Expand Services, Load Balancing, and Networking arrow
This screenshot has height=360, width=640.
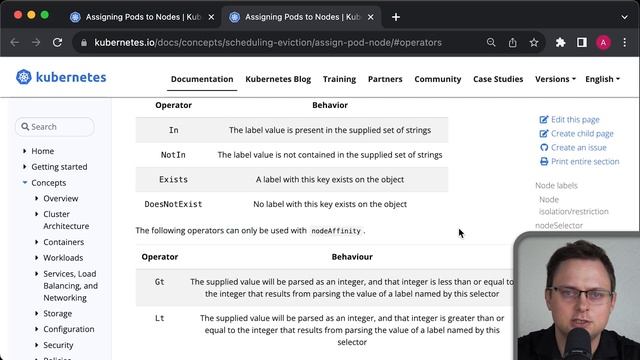tap(37, 273)
